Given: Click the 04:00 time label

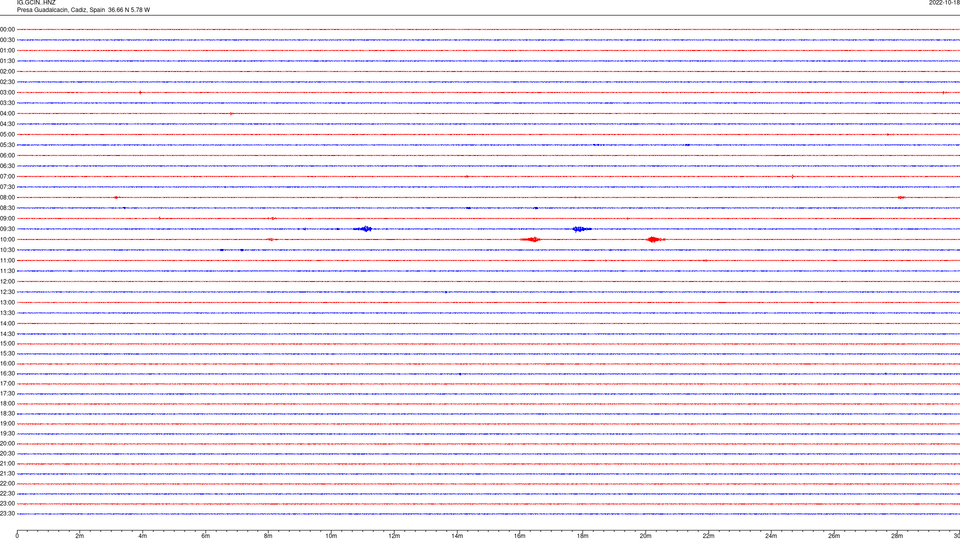Looking at the screenshot, I should (7, 113).
